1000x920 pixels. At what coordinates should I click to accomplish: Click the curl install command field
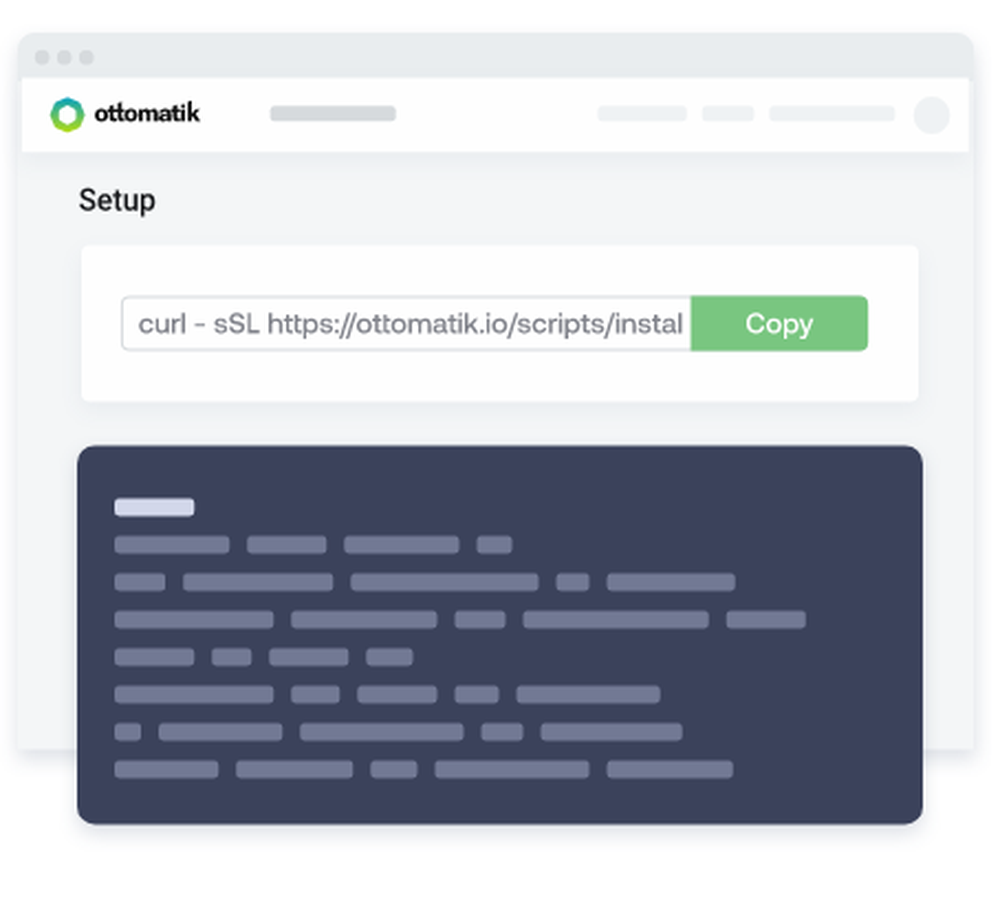click(406, 323)
